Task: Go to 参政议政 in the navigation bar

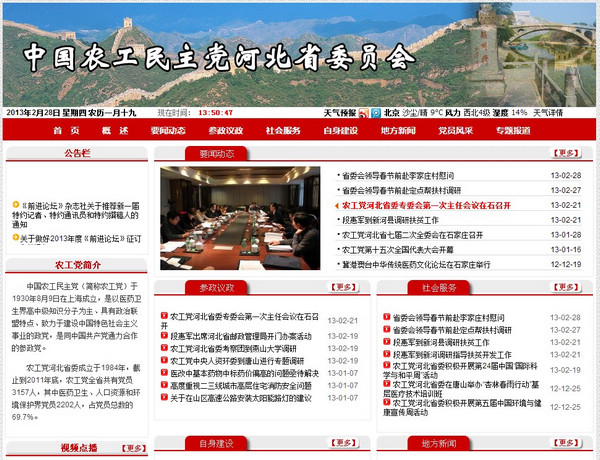Action: [x=226, y=131]
